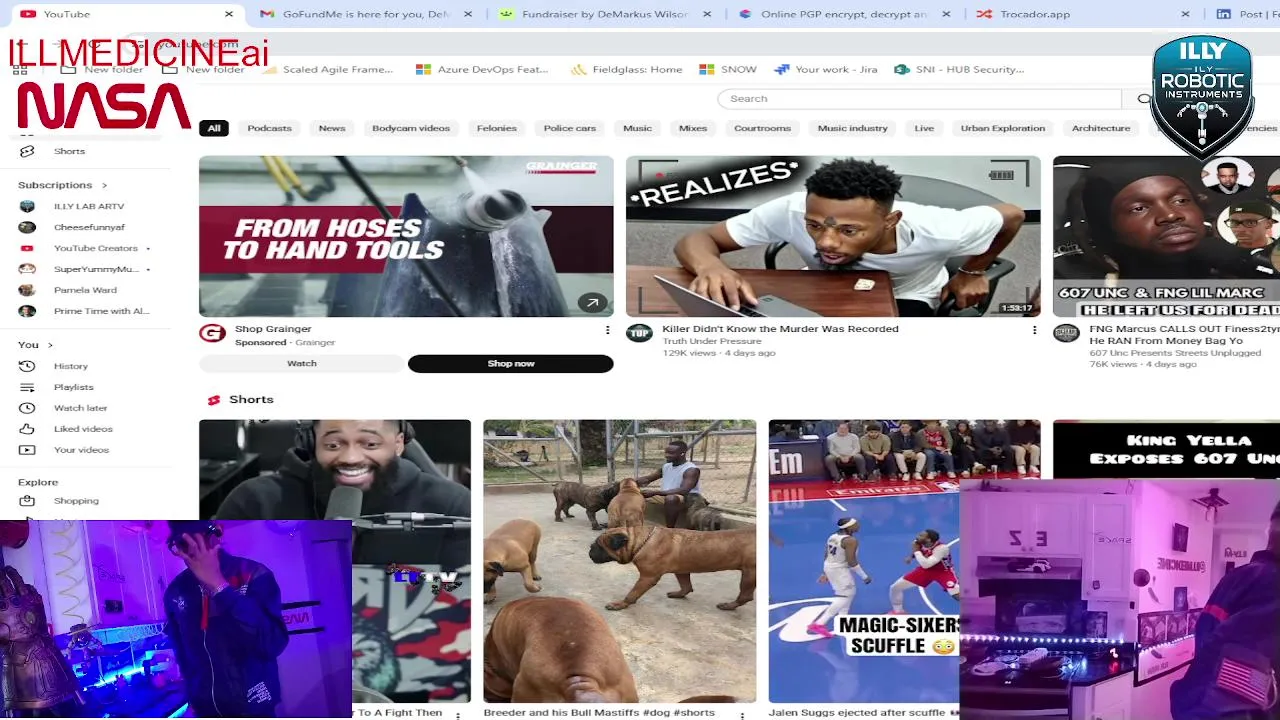The height and width of the screenshot is (720, 1280).
Task: Click the search magnifier button
Action: (1144, 99)
